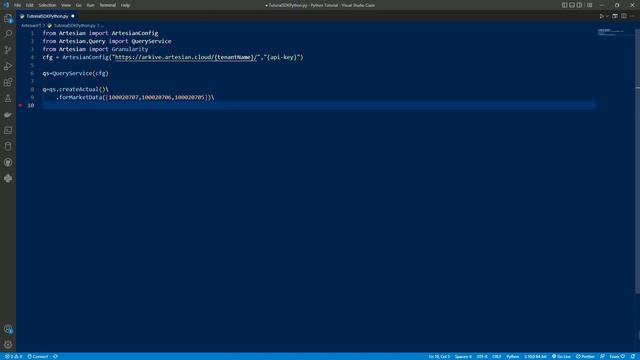The image size is (640, 360).
Task: Click the 'qs=QueryService(cfg)' code line
Action: coord(76,73)
